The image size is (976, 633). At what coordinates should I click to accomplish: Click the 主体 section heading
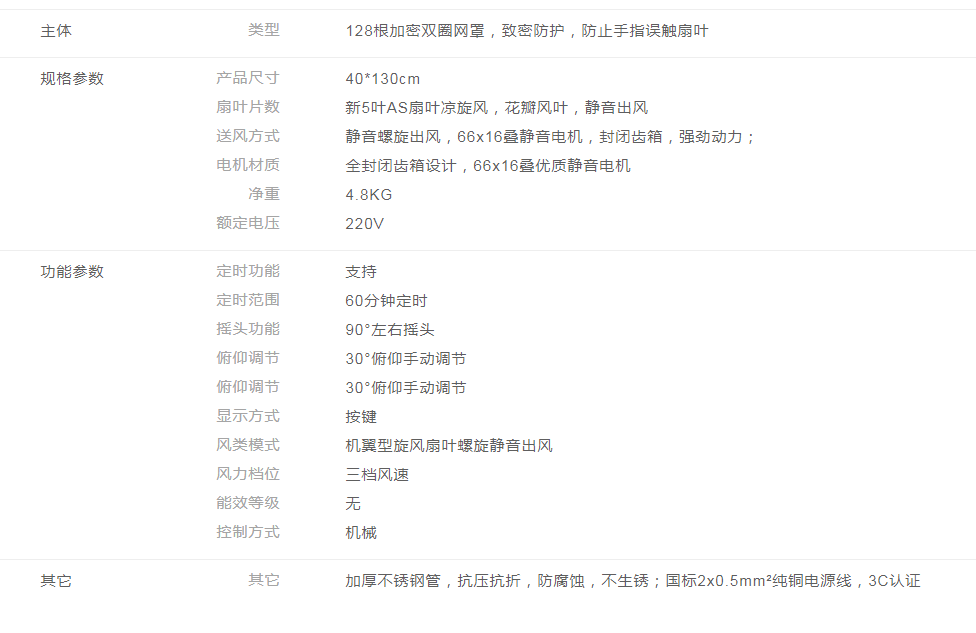pyautogui.click(x=56, y=31)
